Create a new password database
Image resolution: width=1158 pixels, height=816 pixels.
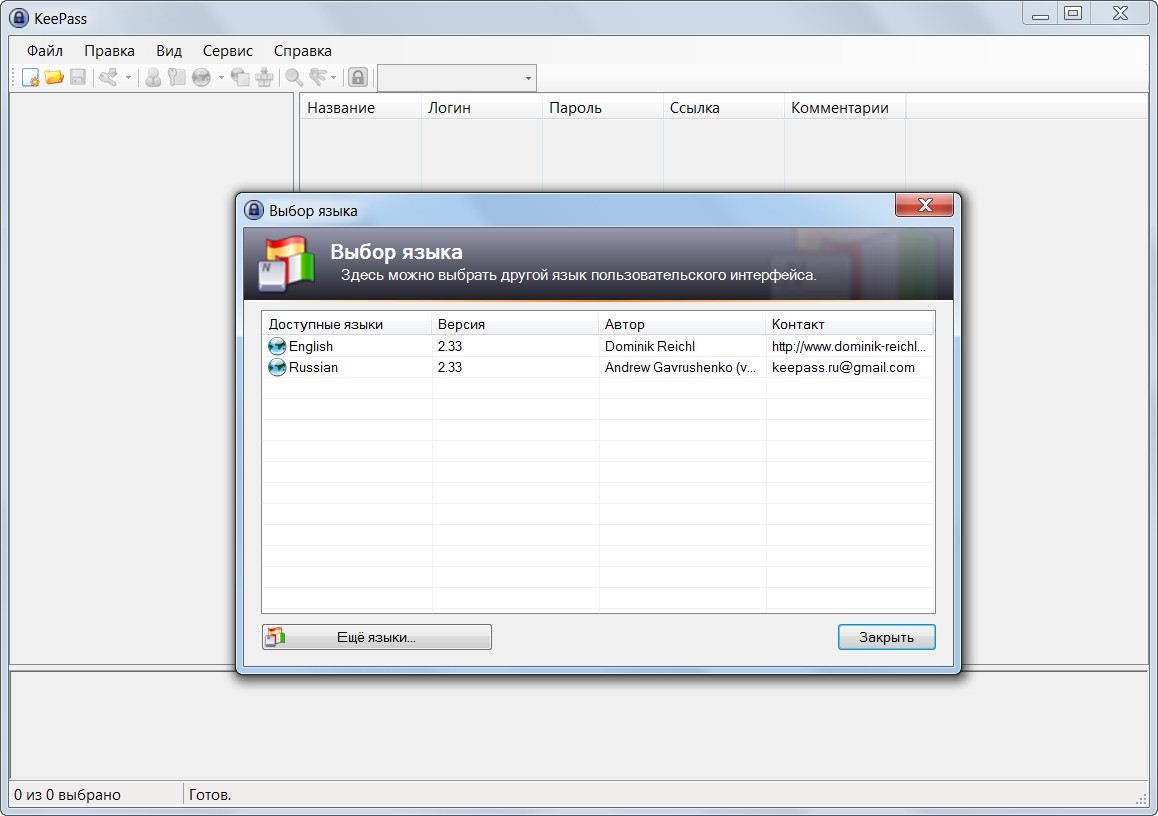pyautogui.click(x=31, y=77)
